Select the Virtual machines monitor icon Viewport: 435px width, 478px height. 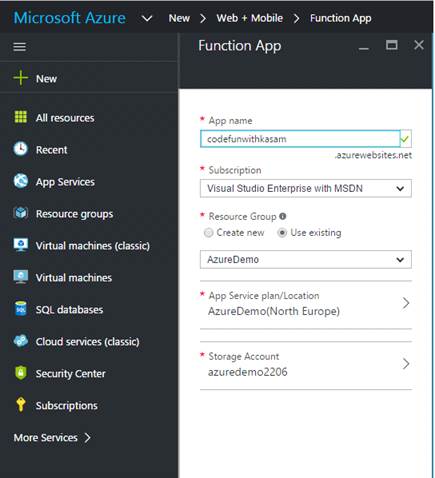point(21,277)
